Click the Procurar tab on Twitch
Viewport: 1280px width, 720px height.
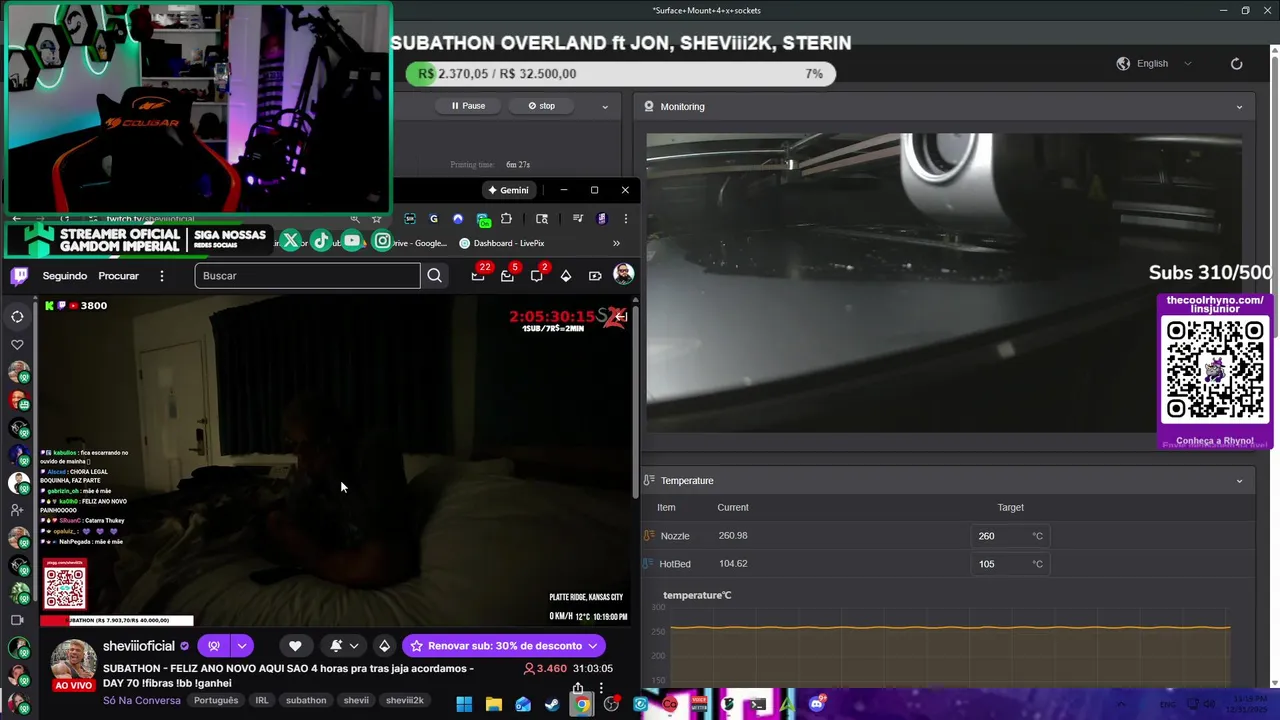118,276
